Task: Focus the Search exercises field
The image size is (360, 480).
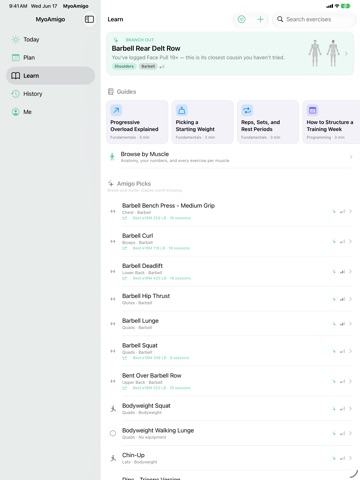Action: coord(314,19)
